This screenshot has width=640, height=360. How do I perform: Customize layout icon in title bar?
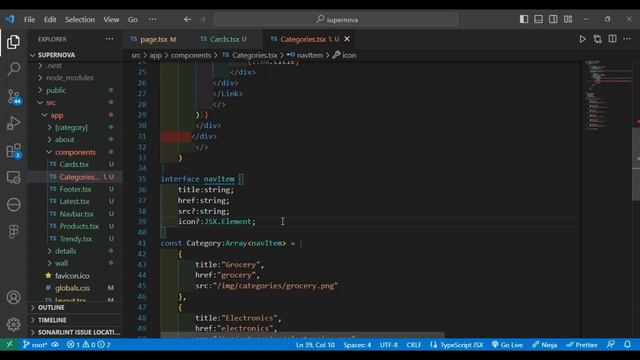pos(568,19)
